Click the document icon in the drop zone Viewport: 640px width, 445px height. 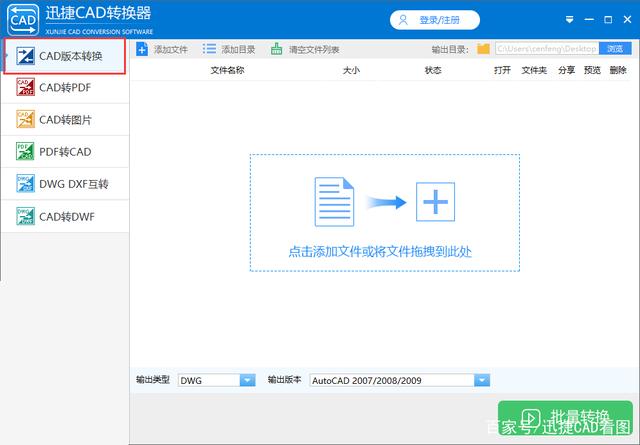334,202
